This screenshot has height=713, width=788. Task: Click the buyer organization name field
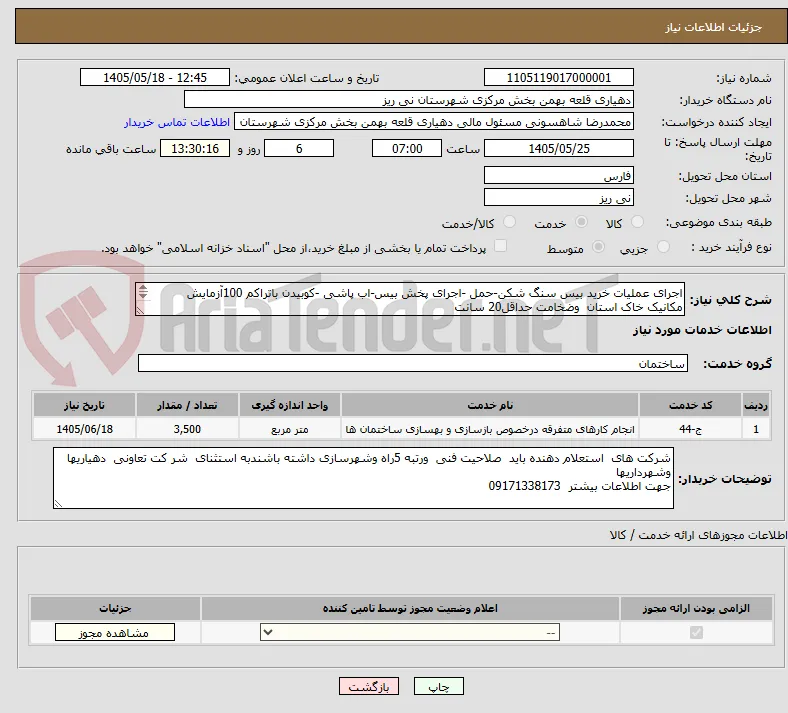[x=409, y=100]
